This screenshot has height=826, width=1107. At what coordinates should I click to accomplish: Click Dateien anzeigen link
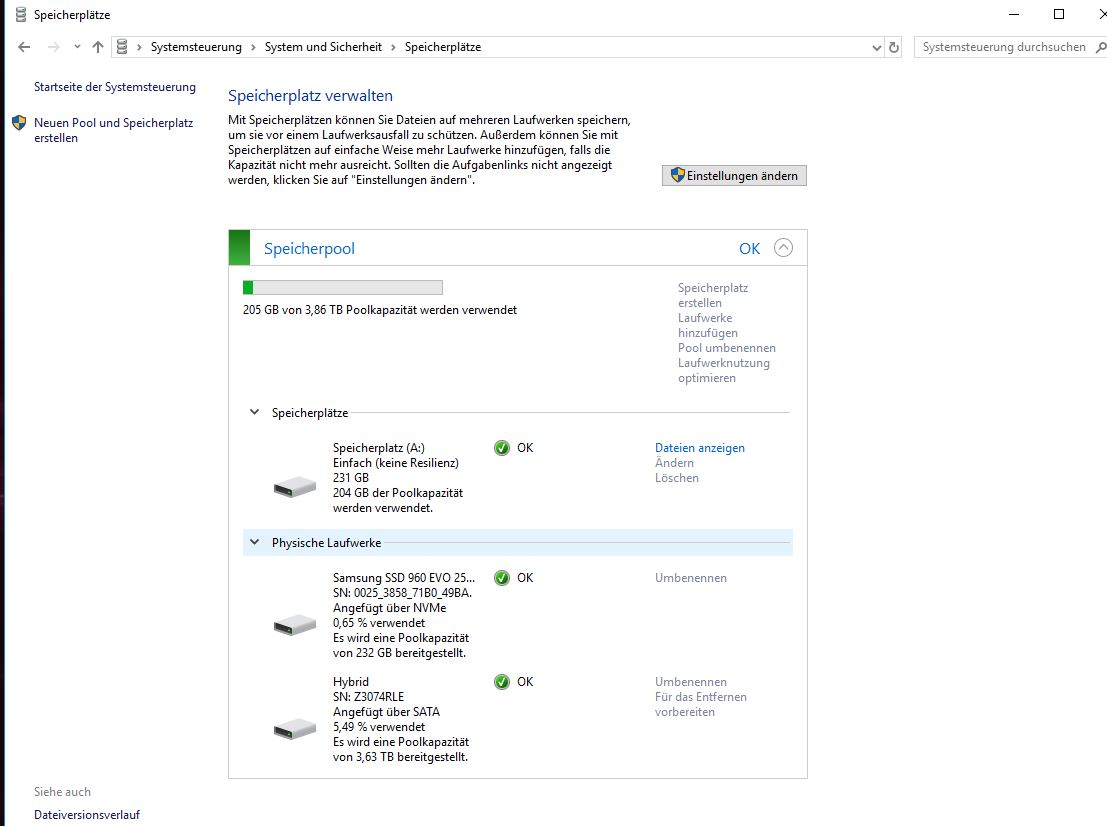700,448
